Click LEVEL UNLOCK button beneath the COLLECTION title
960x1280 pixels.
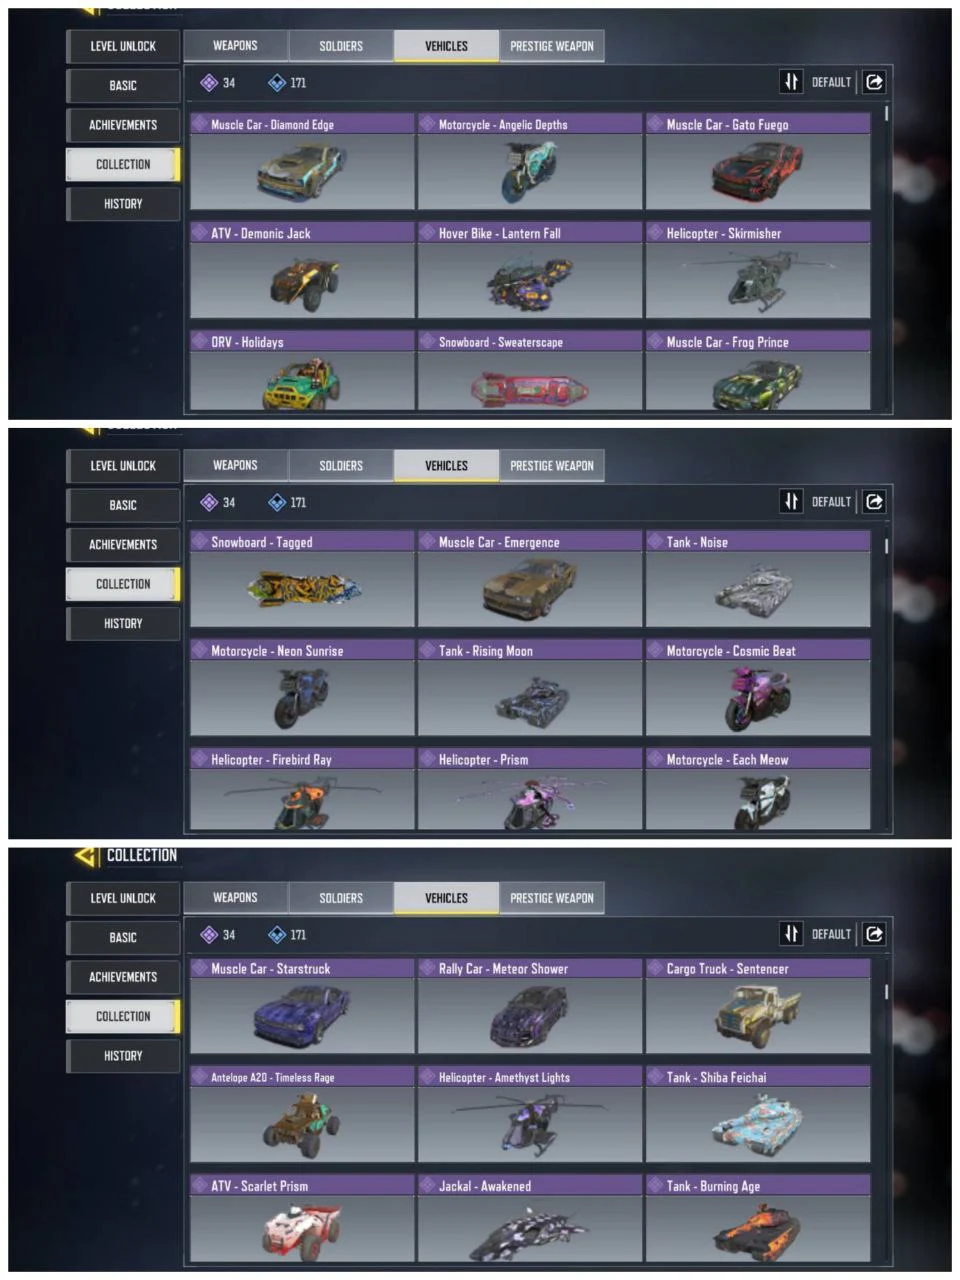[x=123, y=898]
